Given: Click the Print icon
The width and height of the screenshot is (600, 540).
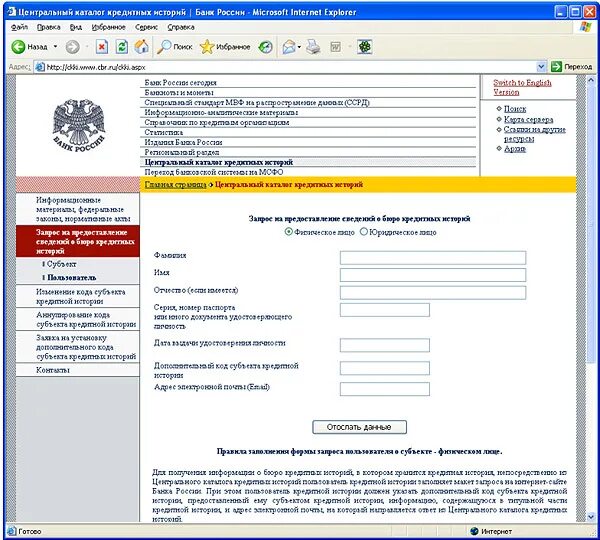Looking at the screenshot, I should click(313, 47).
